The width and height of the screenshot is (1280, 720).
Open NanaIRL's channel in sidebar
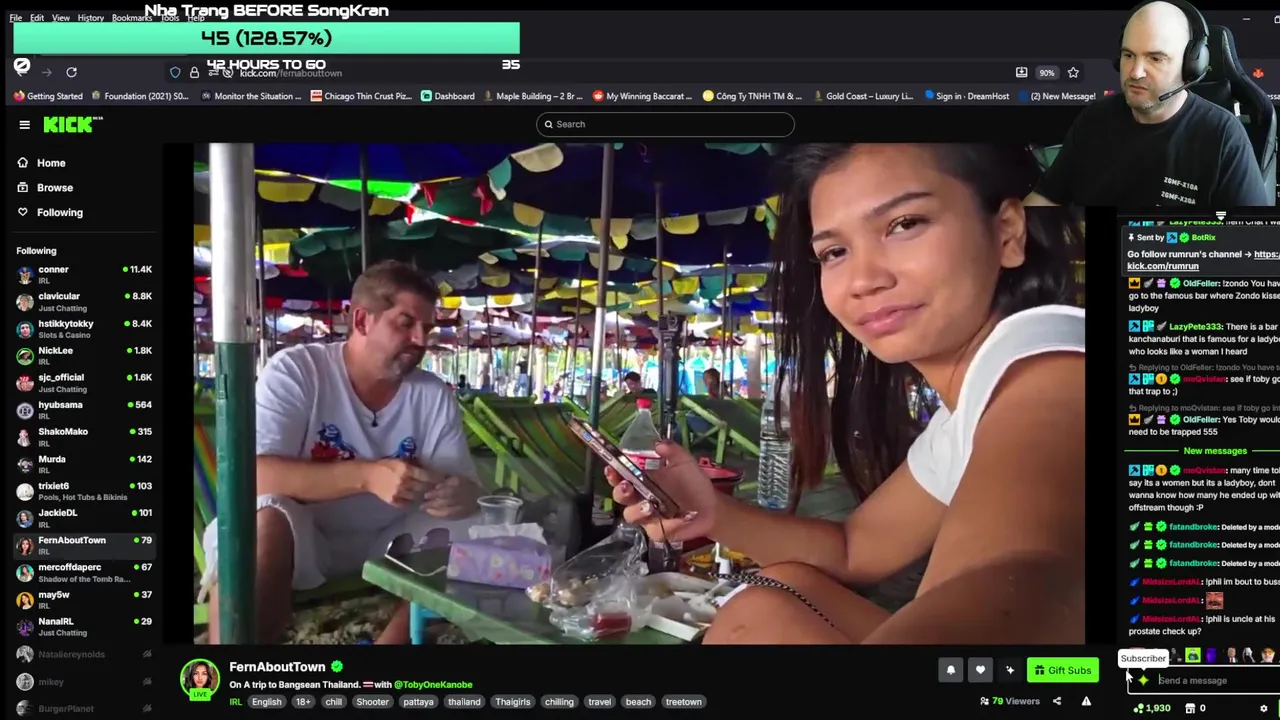(x=85, y=626)
